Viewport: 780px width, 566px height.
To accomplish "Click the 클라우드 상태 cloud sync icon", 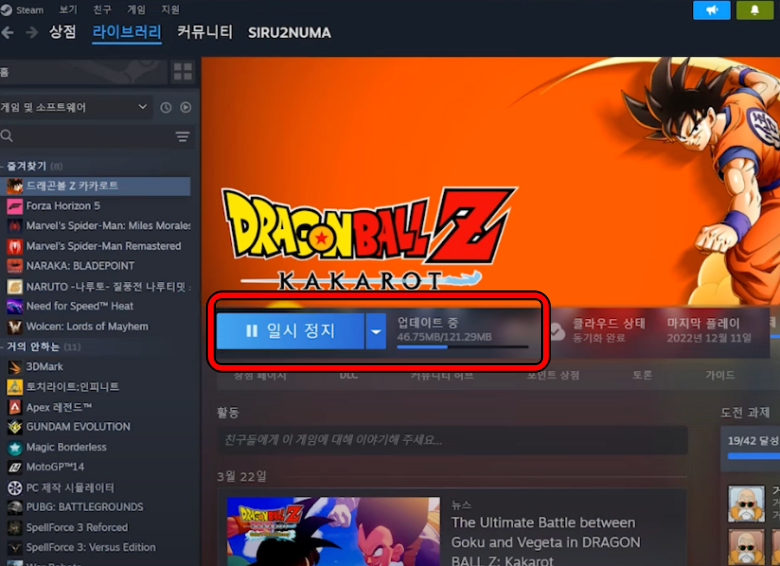I will coord(557,331).
